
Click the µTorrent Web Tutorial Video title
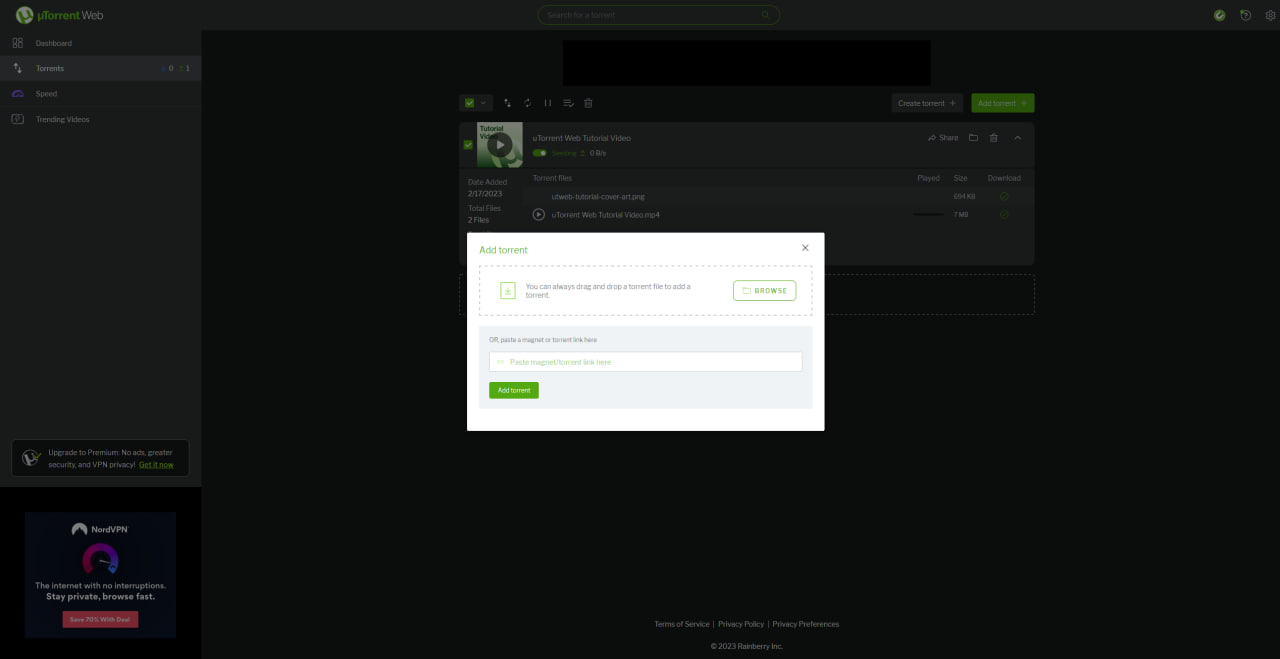582,138
